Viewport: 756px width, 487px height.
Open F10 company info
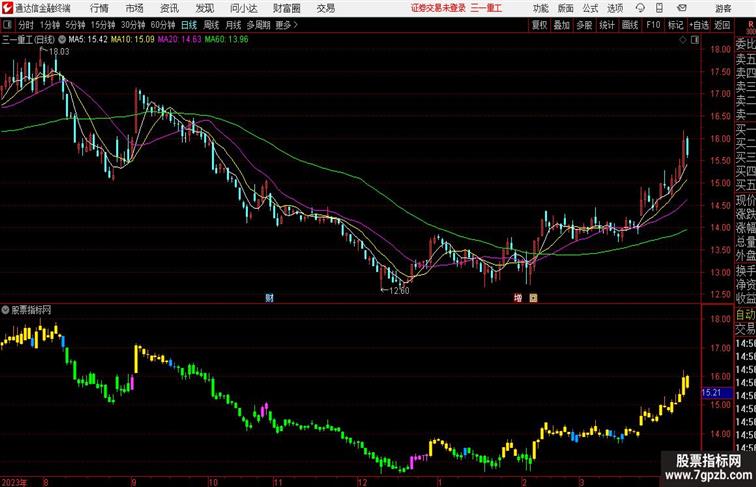pyautogui.click(x=653, y=25)
